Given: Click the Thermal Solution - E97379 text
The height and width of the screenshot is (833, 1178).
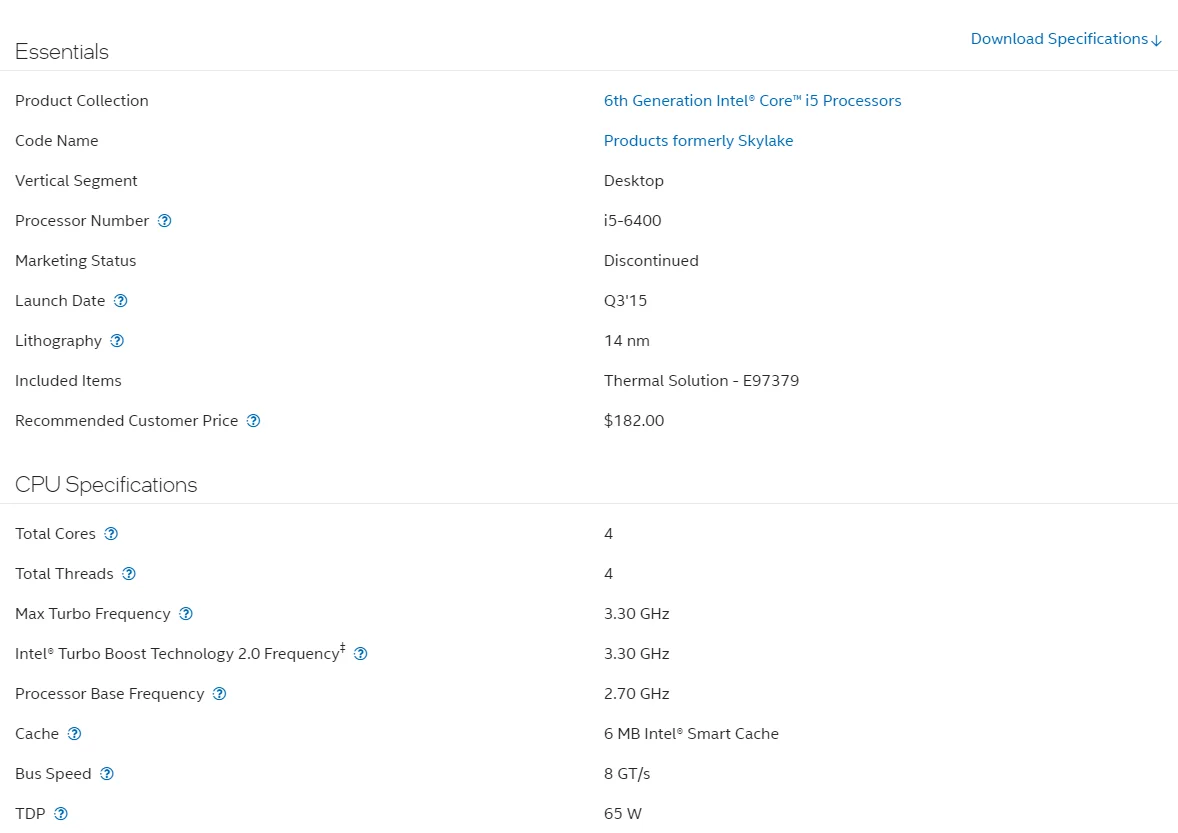Looking at the screenshot, I should coord(701,381).
